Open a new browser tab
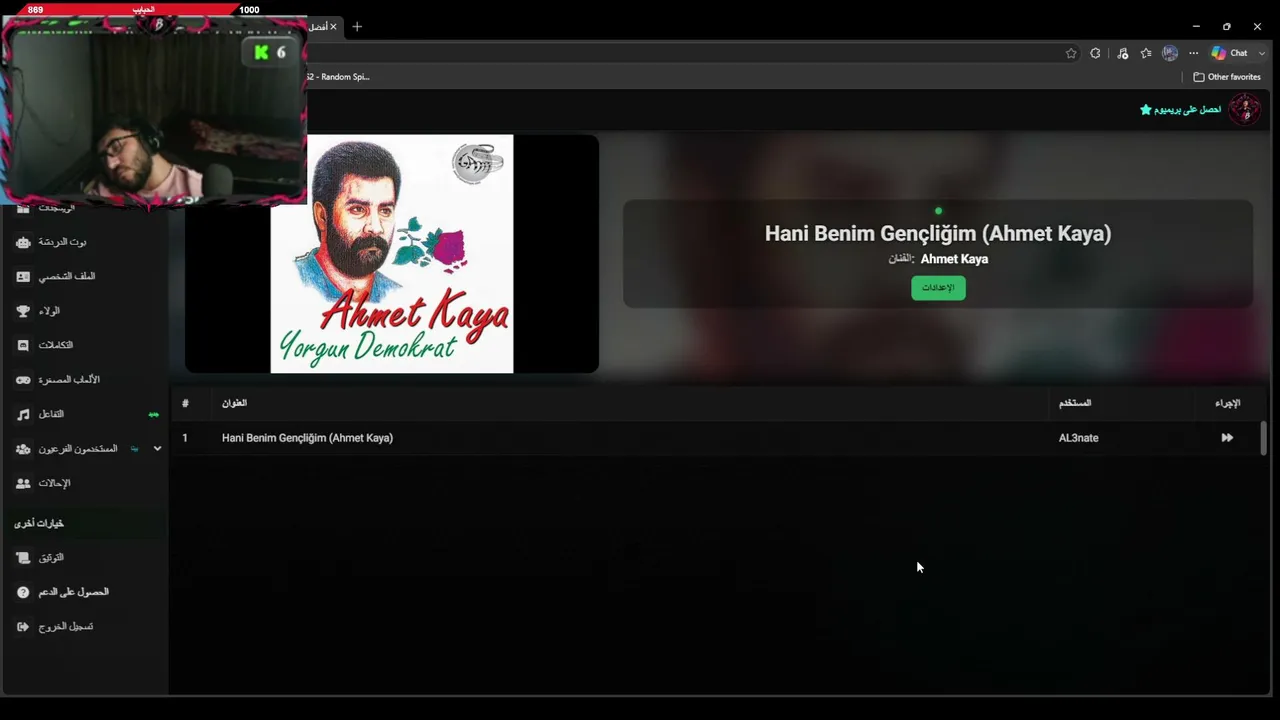1280x720 pixels. pos(357,27)
